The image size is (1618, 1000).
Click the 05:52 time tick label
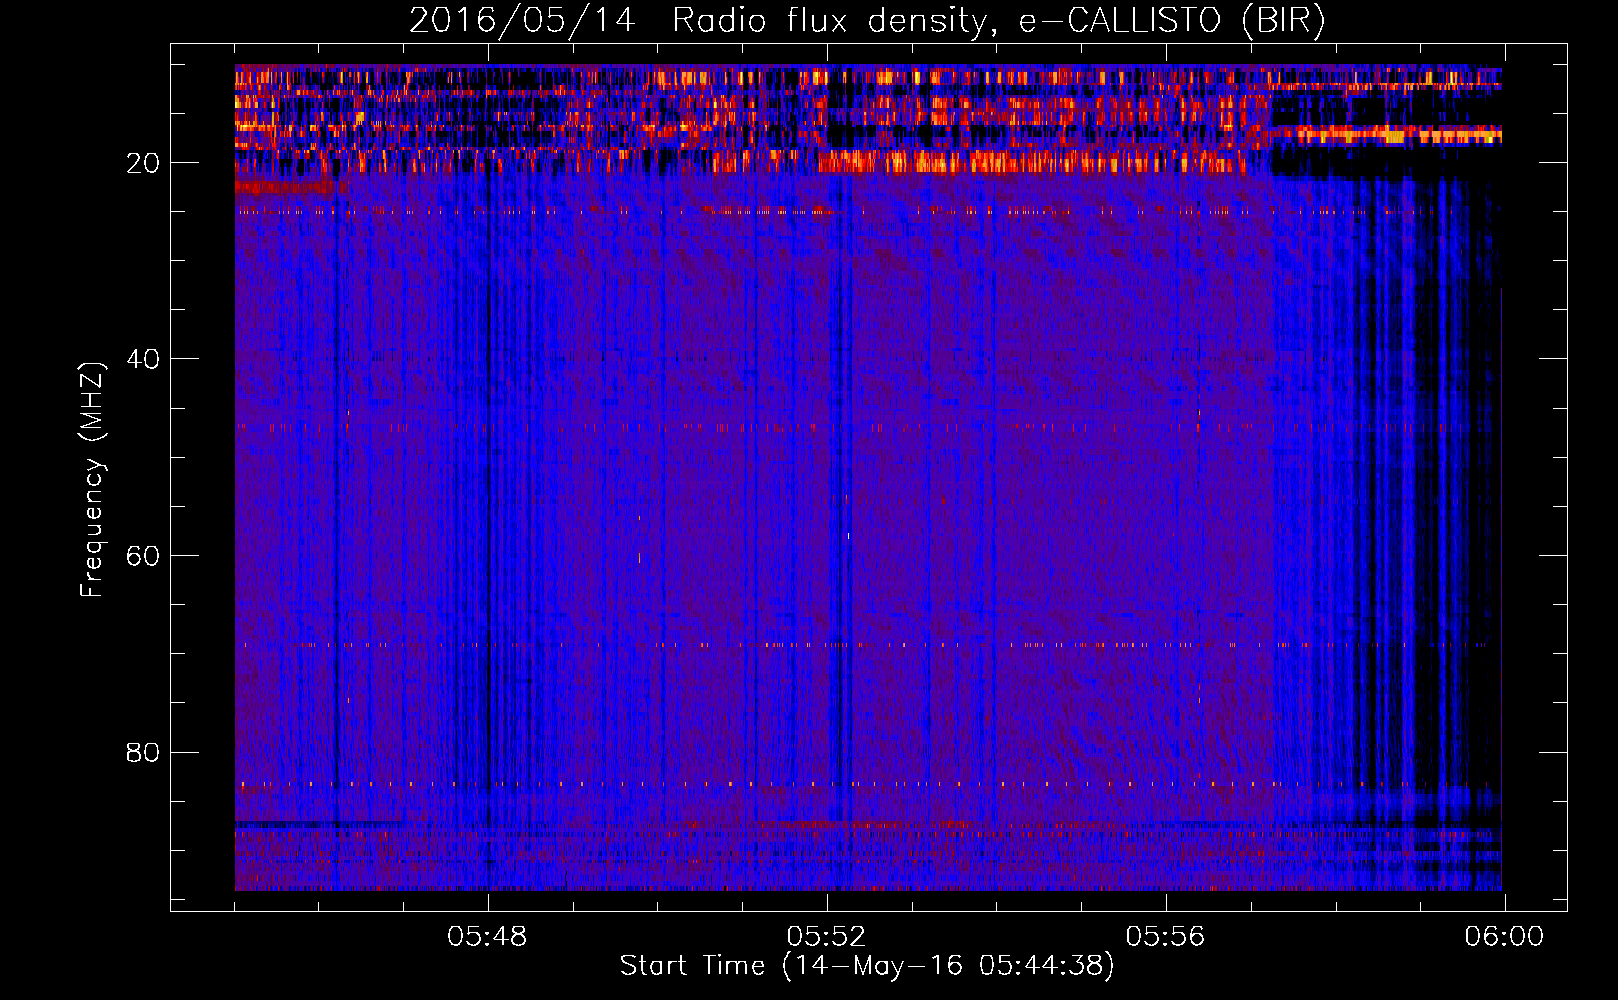pos(826,937)
